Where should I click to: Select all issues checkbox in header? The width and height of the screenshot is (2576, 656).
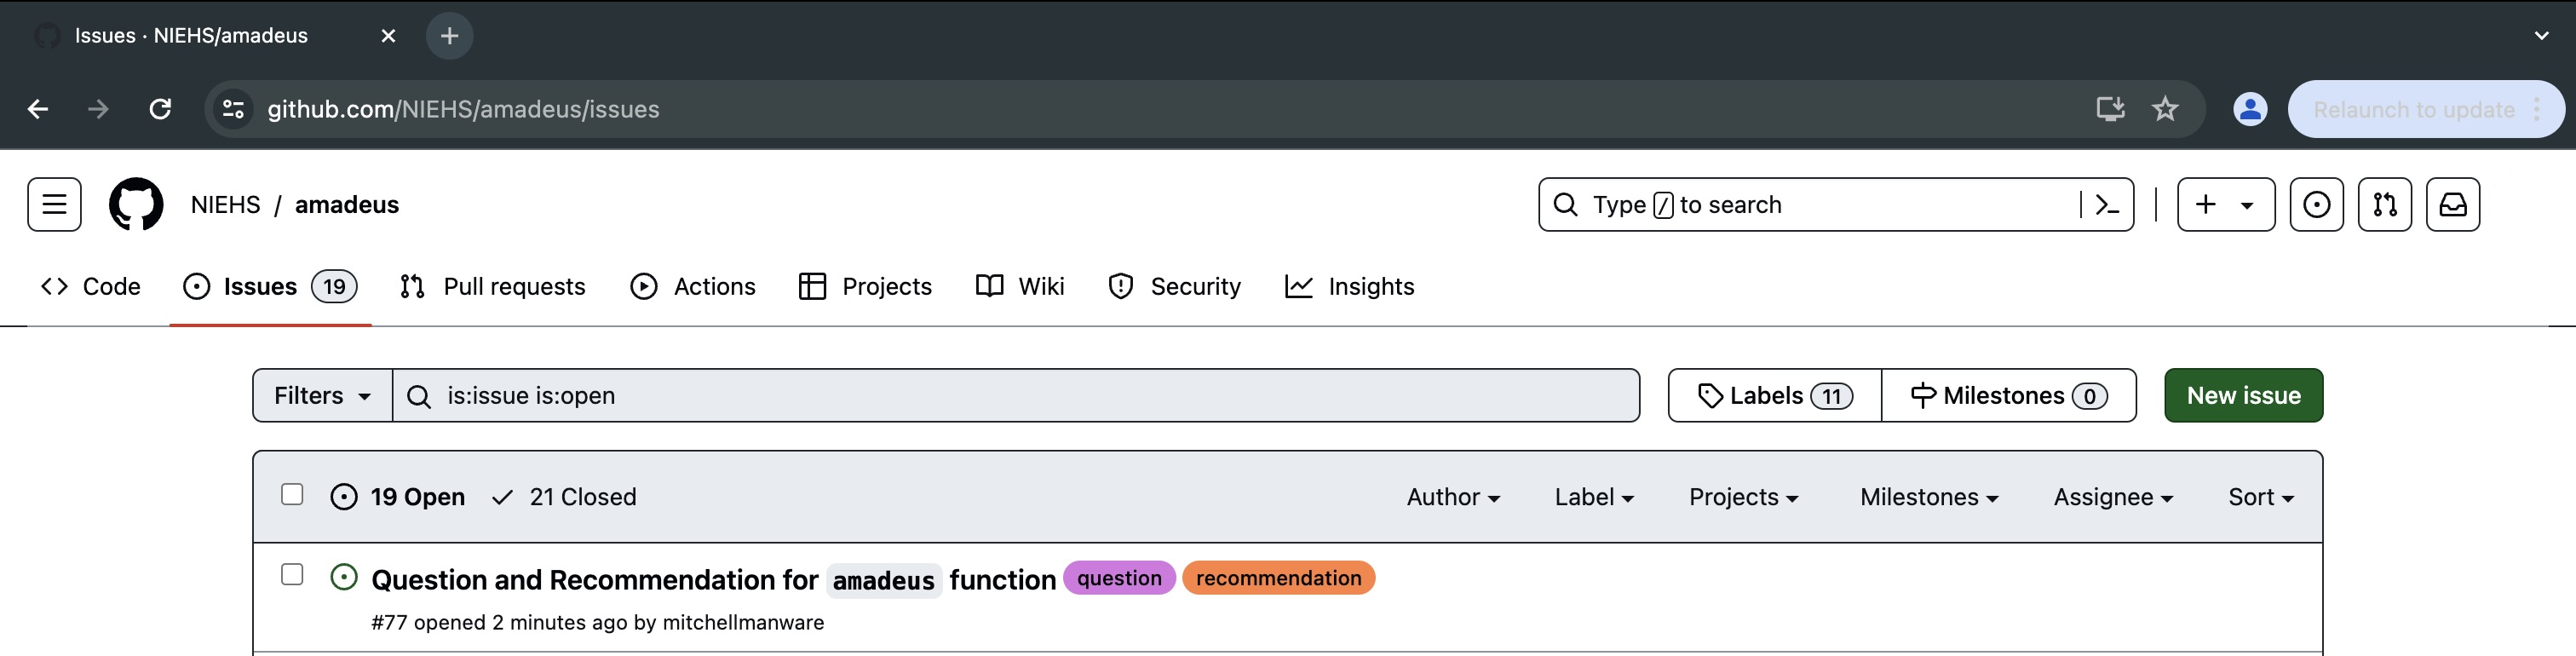click(x=292, y=495)
